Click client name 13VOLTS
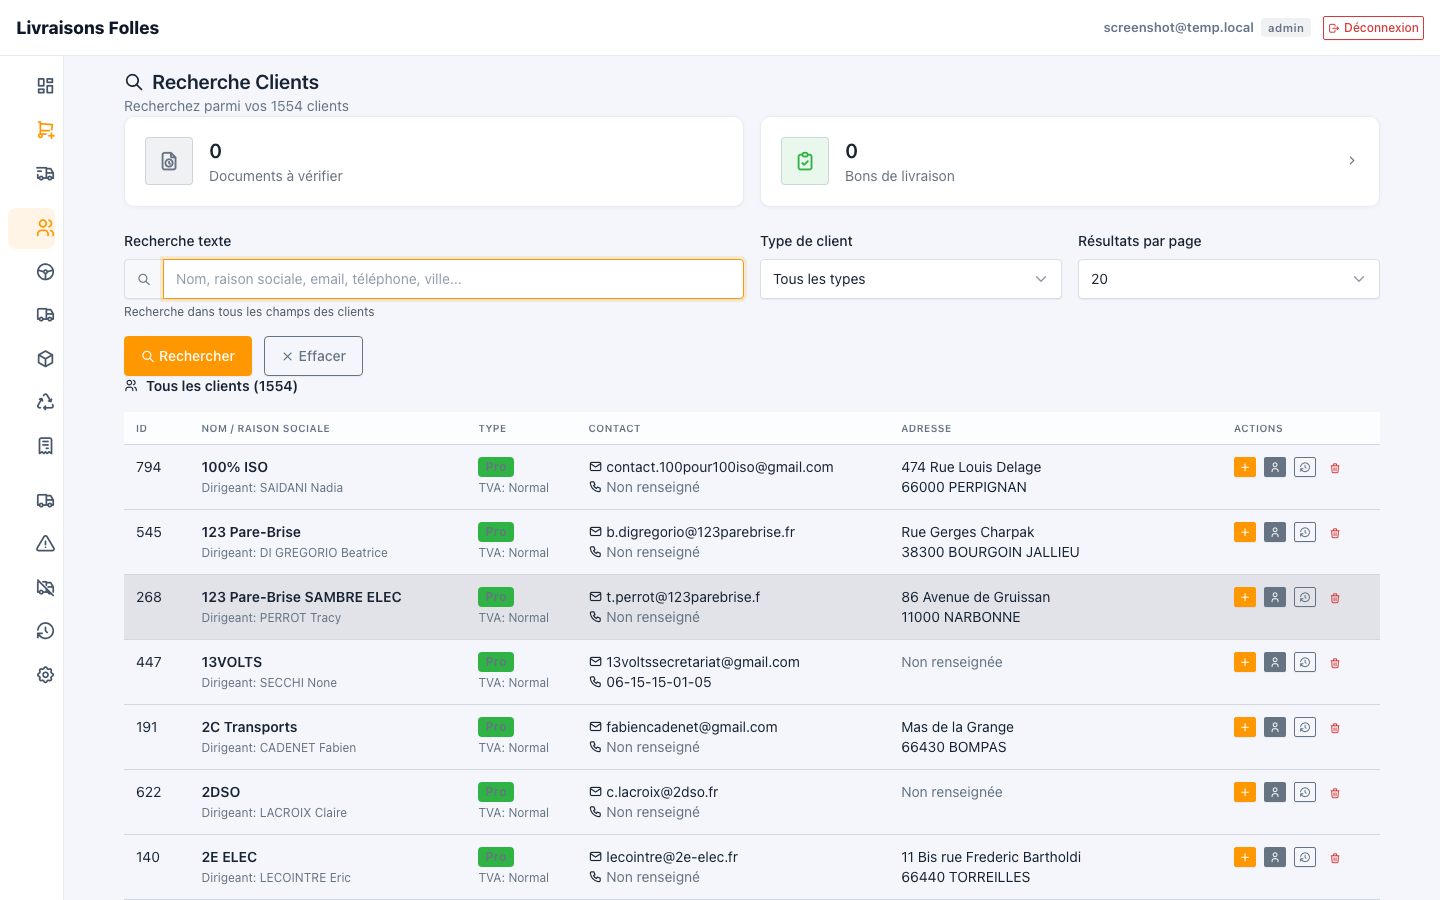 [232, 662]
